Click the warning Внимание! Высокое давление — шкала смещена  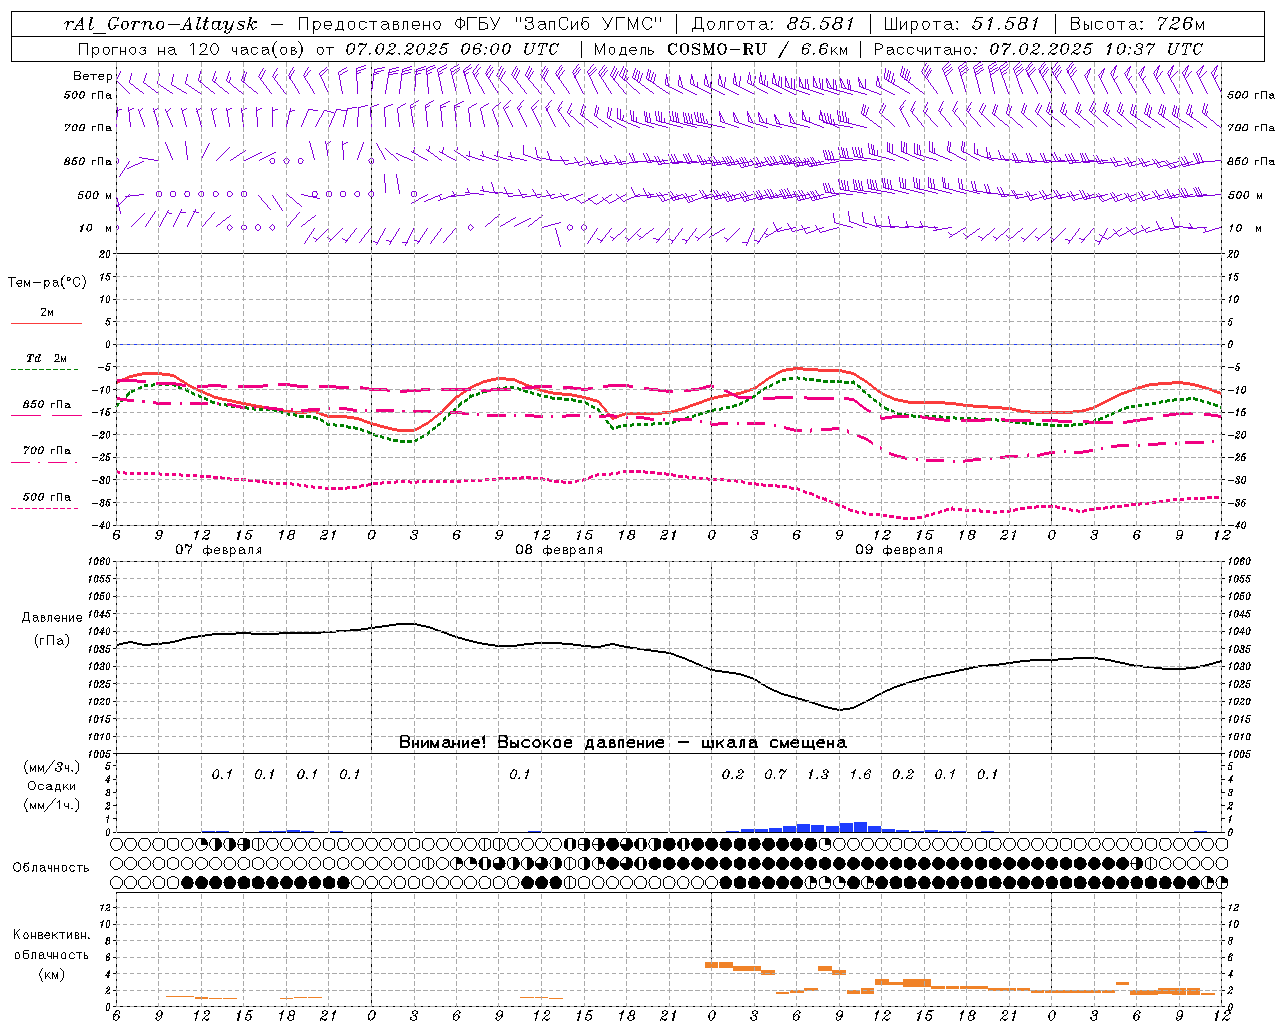[623, 743]
